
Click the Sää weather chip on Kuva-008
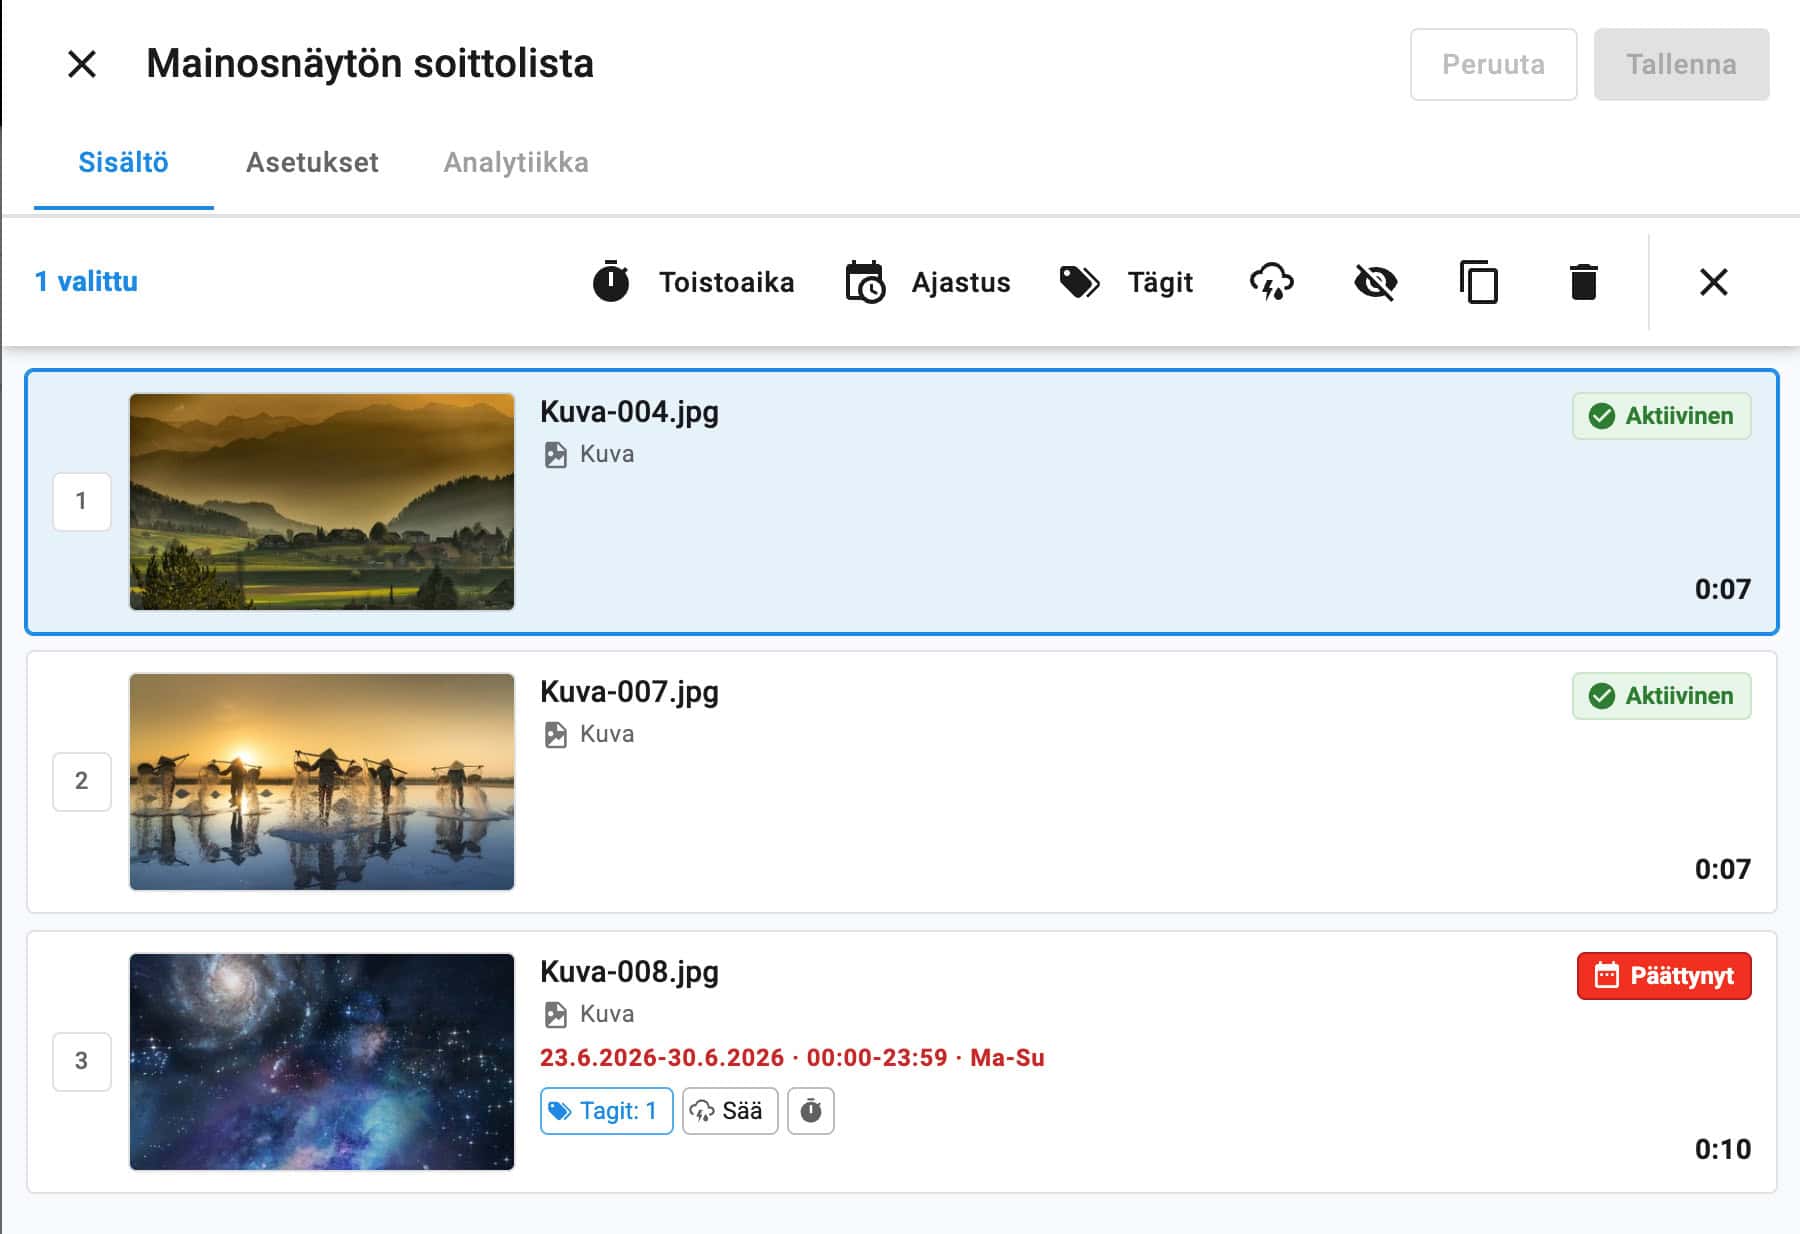pyautogui.click(x=729, y=1111)
